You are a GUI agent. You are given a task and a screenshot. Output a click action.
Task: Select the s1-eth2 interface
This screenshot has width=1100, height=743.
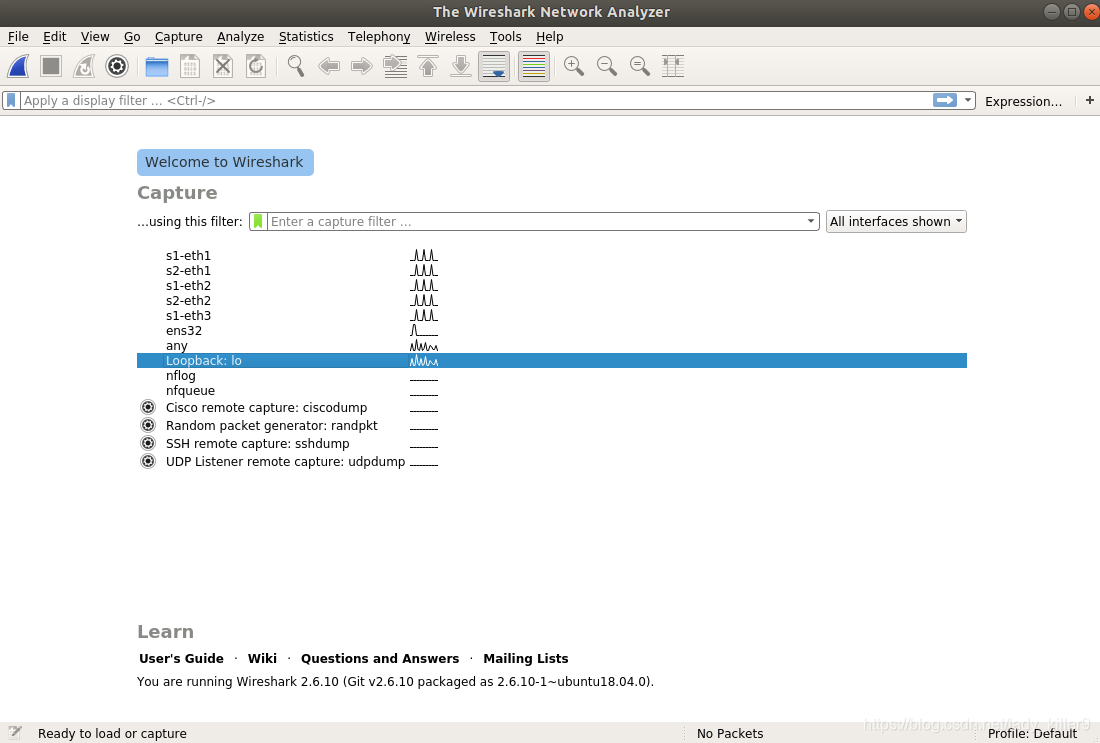pos(551,286)
